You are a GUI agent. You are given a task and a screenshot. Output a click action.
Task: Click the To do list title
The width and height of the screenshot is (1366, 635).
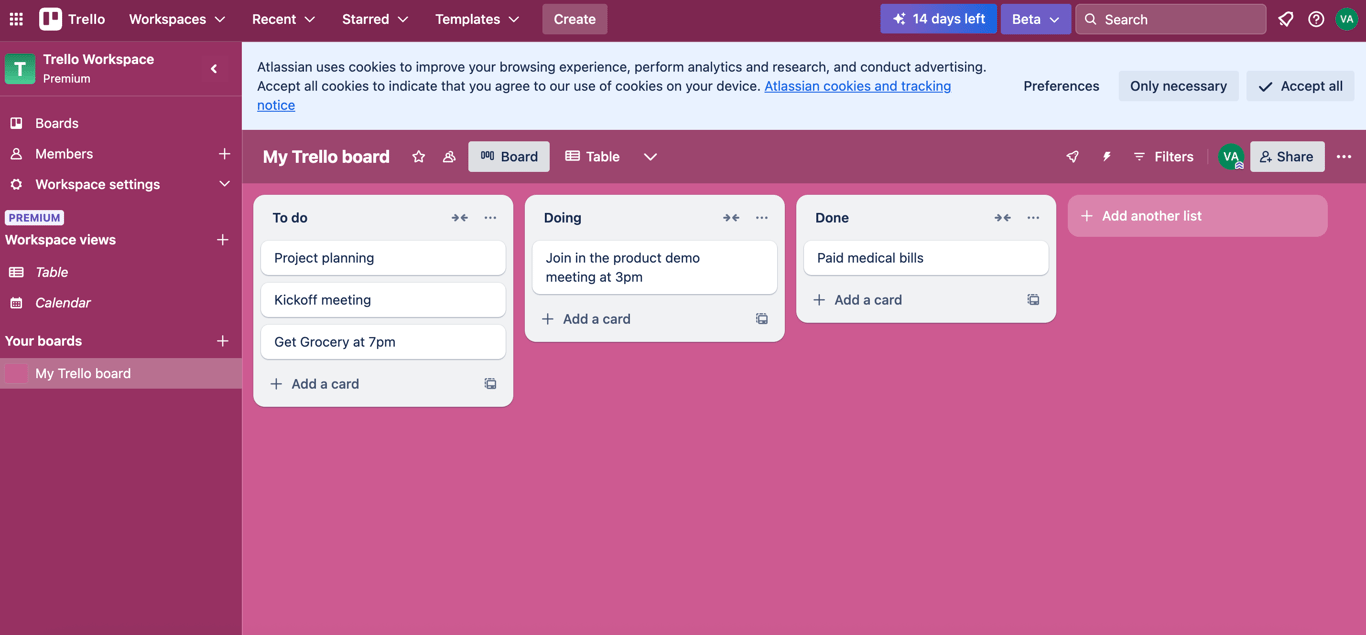tap(290, 218)
